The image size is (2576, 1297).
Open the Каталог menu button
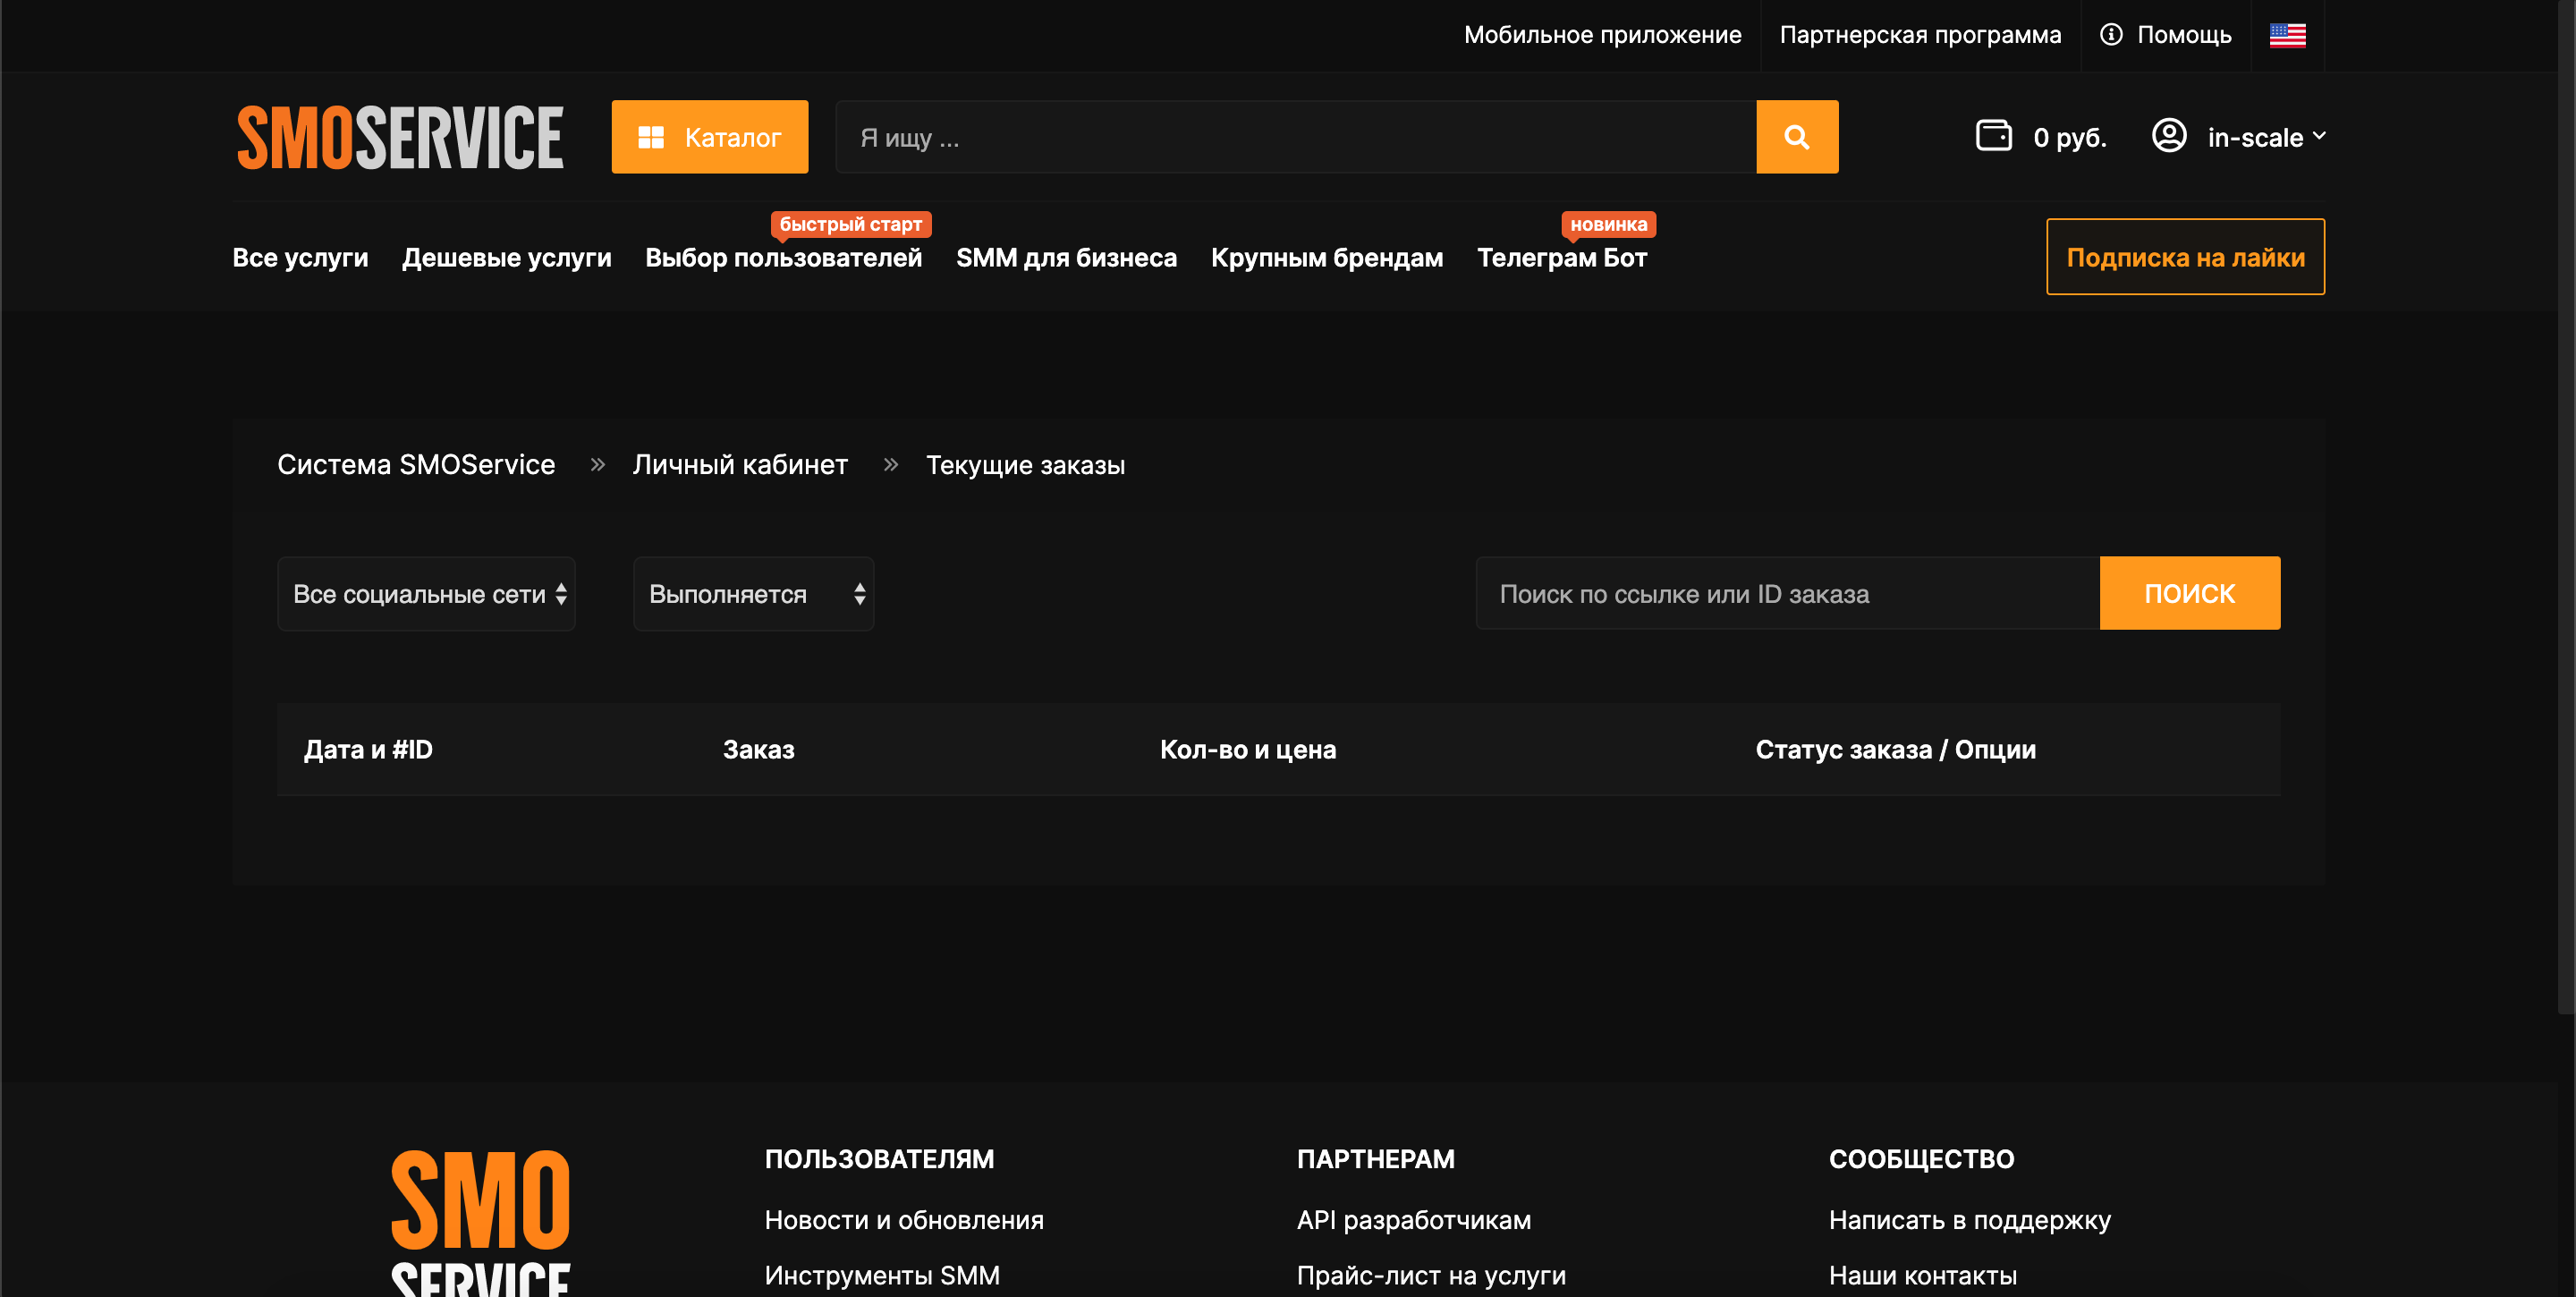710,137
